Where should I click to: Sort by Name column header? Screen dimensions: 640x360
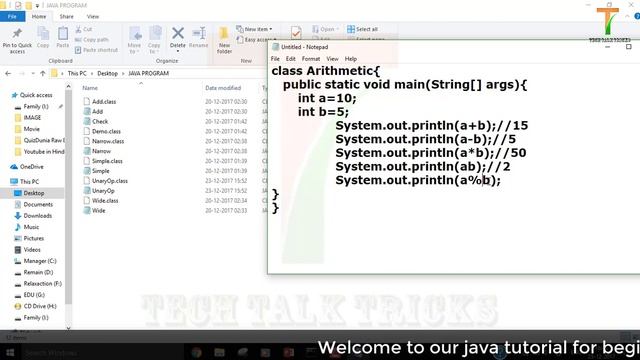point(90,88)
